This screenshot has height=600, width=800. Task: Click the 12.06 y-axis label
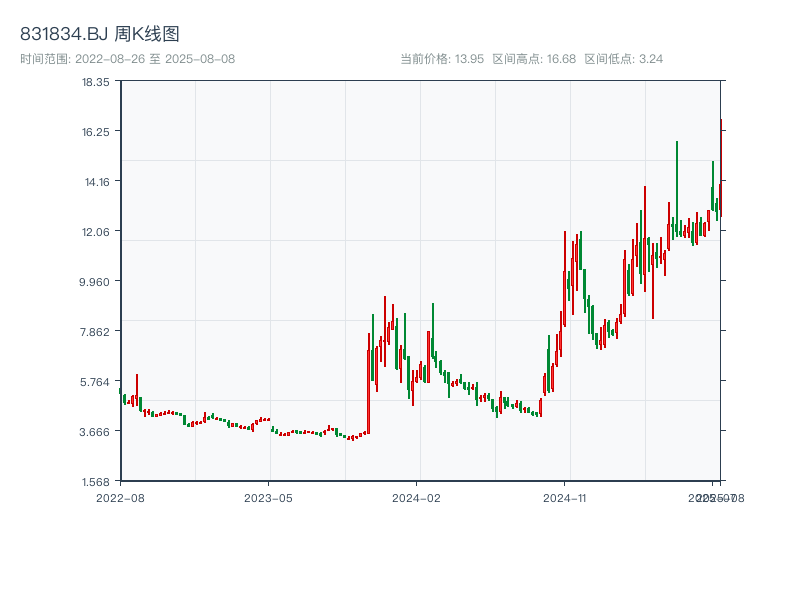coord(95,232)
